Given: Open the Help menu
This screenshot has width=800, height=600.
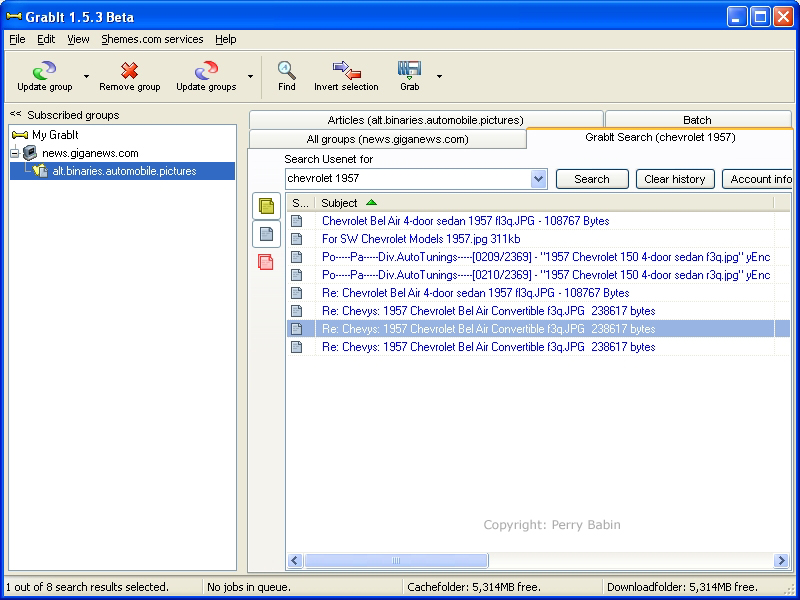Looking at the screenshot, I should coord(226,39).
